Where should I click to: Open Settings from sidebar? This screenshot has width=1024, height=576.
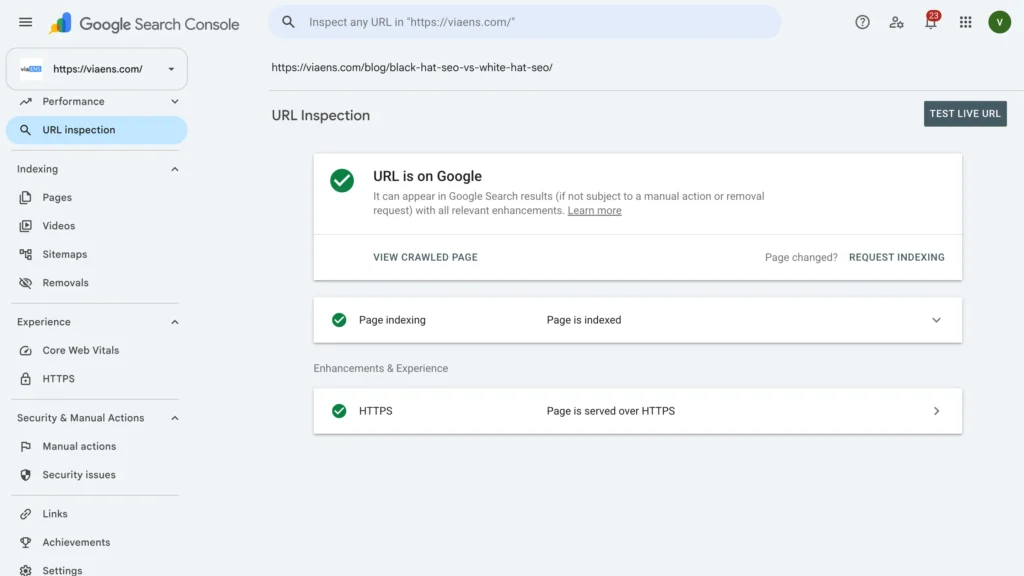(62, 570)
